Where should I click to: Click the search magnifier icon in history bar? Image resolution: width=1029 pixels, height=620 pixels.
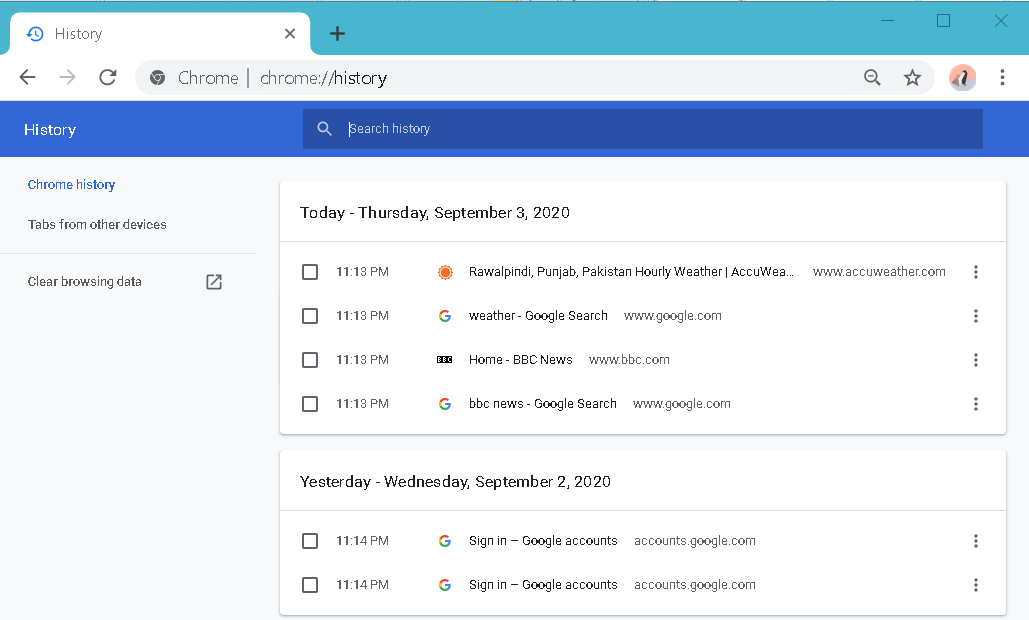(x=324, y=129)
